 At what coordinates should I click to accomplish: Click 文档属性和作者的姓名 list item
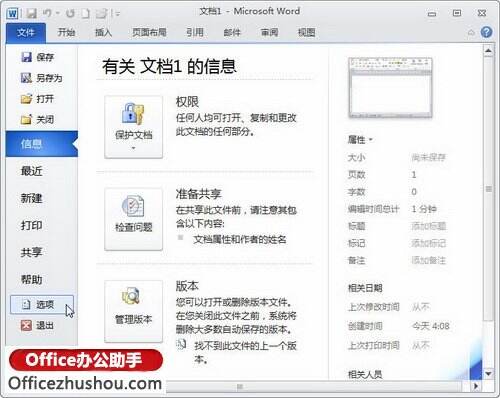[x=240, y=239]
